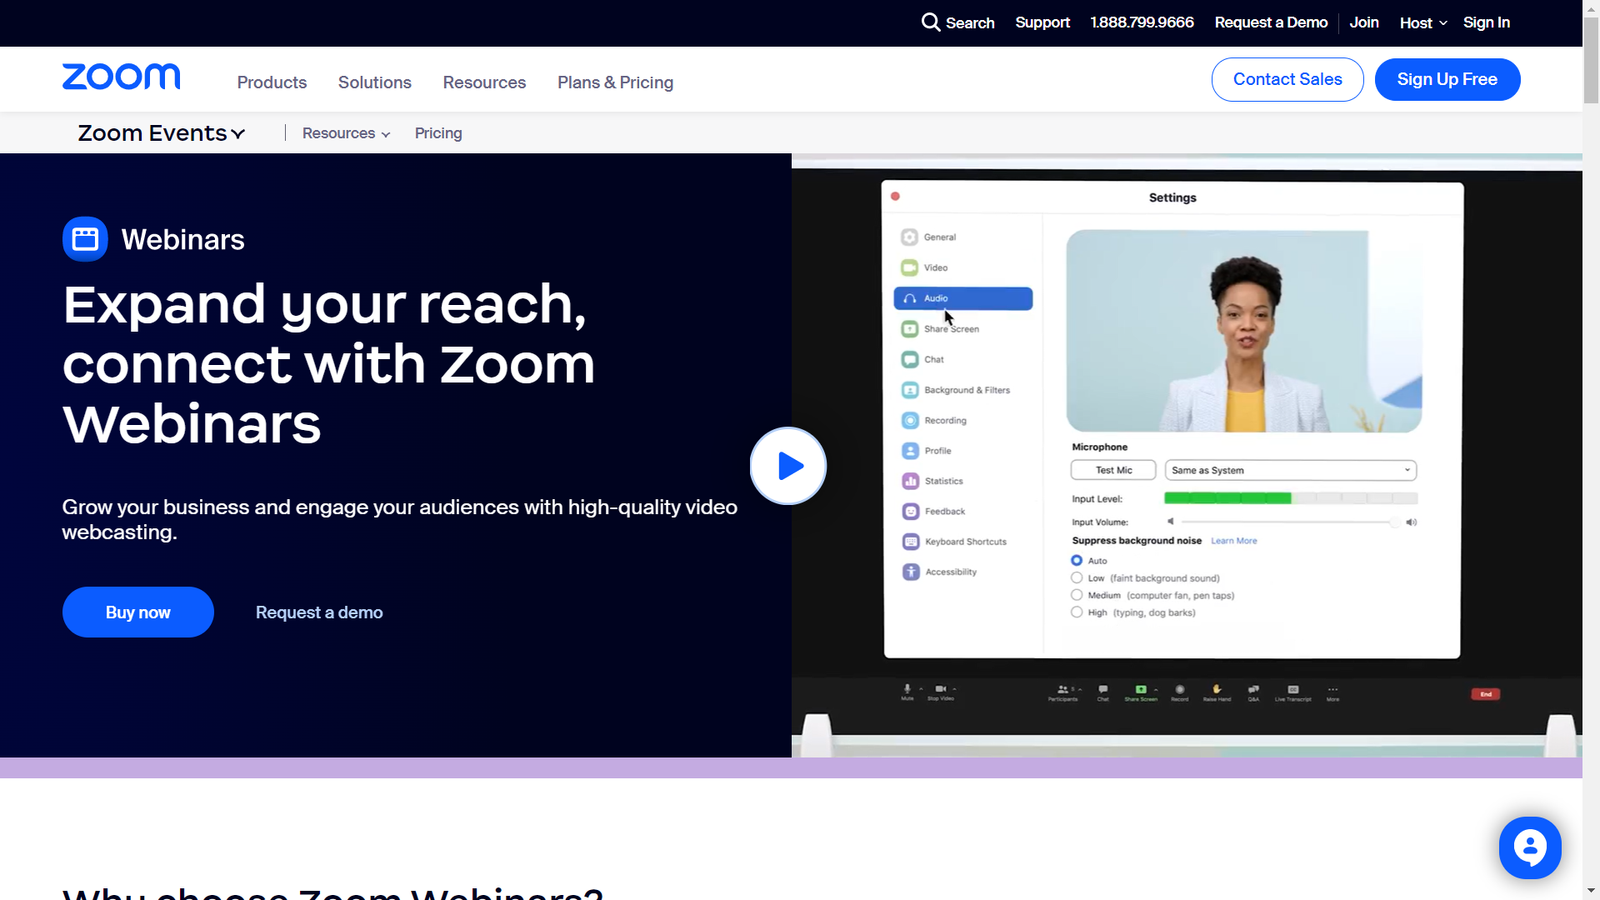Click the red close dot in Settings window
The image size is (1600, 900).
click(x=895, y=196)
